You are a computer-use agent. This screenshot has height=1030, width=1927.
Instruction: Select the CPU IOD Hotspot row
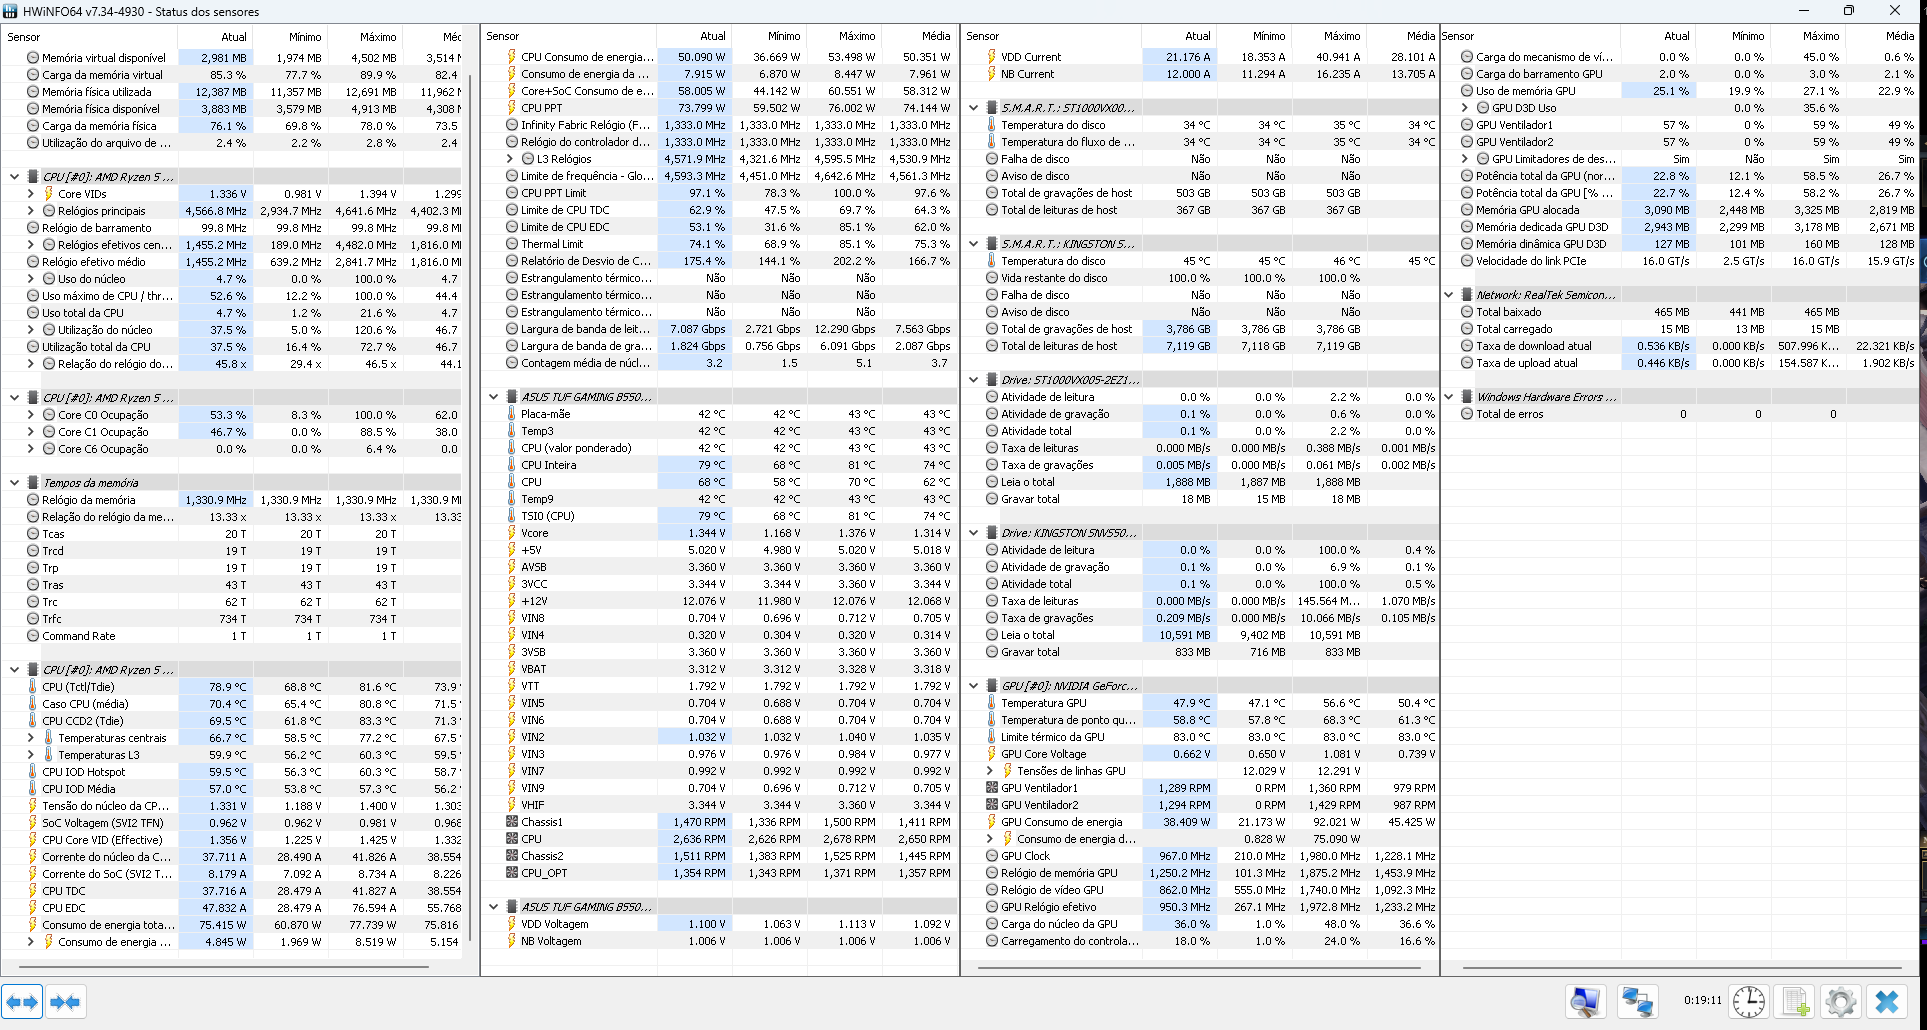pyautogui.click(x=234, y=772)
